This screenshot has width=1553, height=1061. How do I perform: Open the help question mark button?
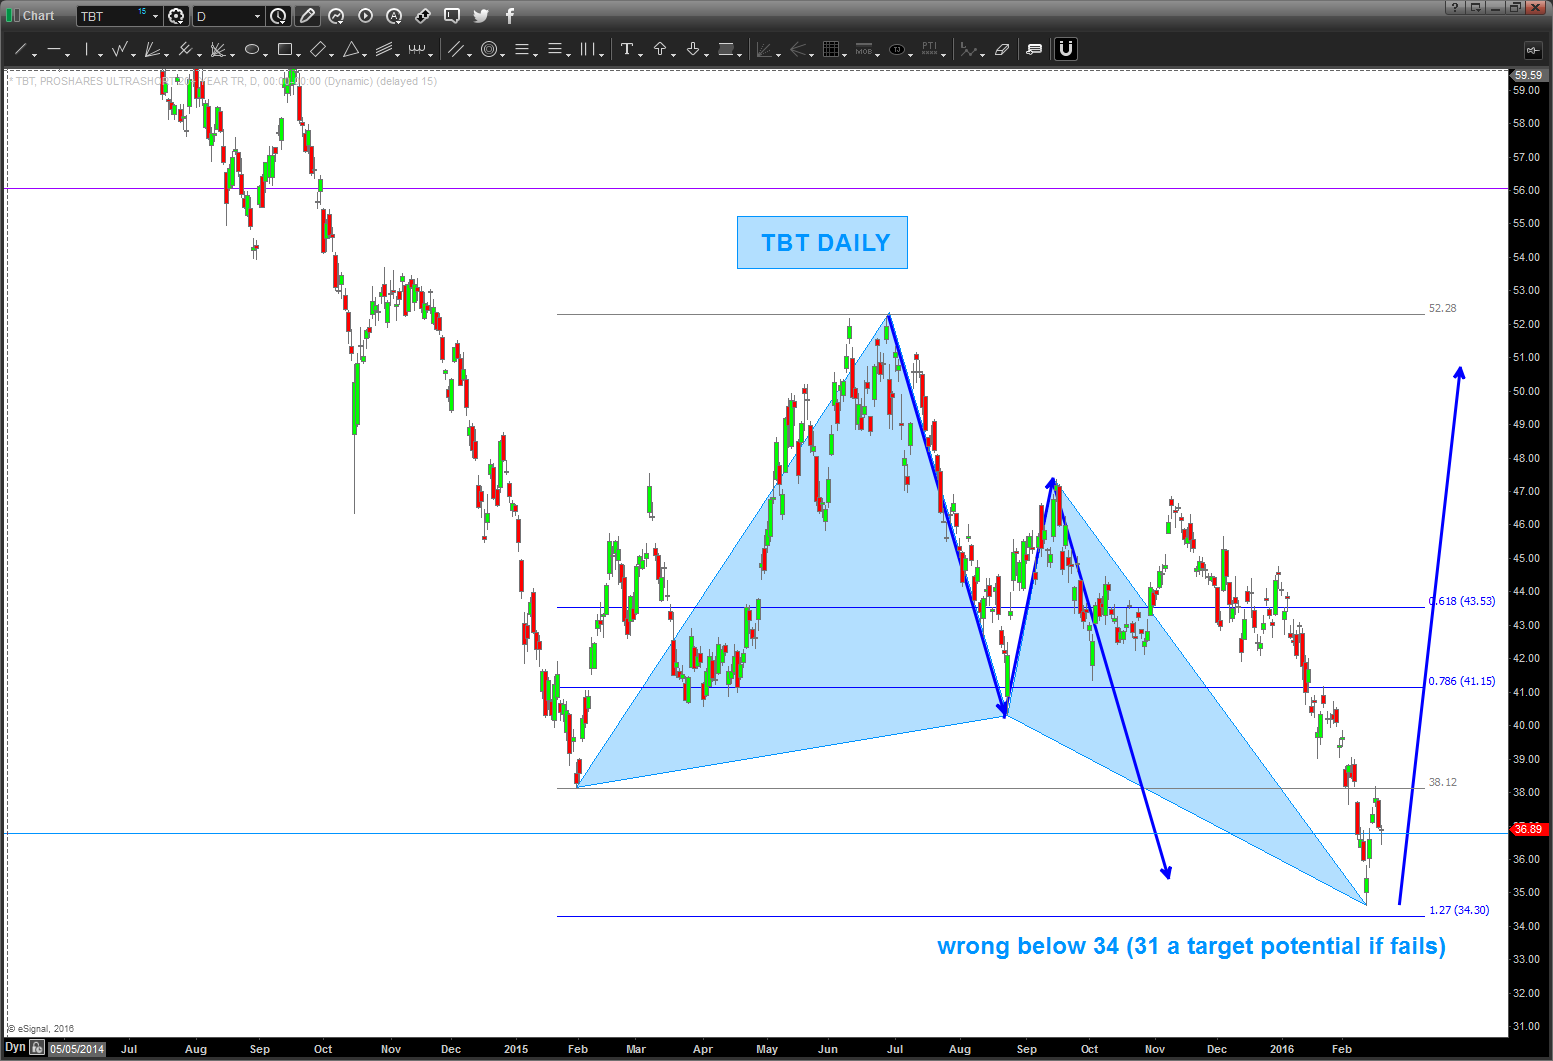coord(1453,8)
